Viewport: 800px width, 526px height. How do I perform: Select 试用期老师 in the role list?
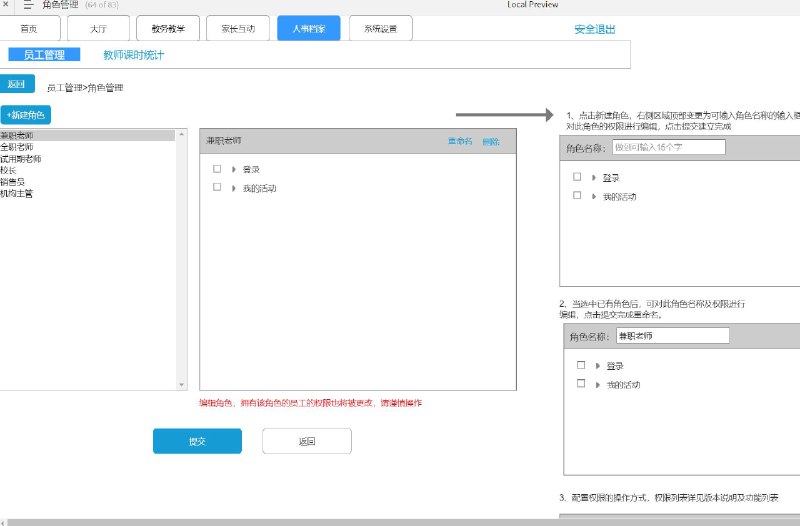[20, 159]
